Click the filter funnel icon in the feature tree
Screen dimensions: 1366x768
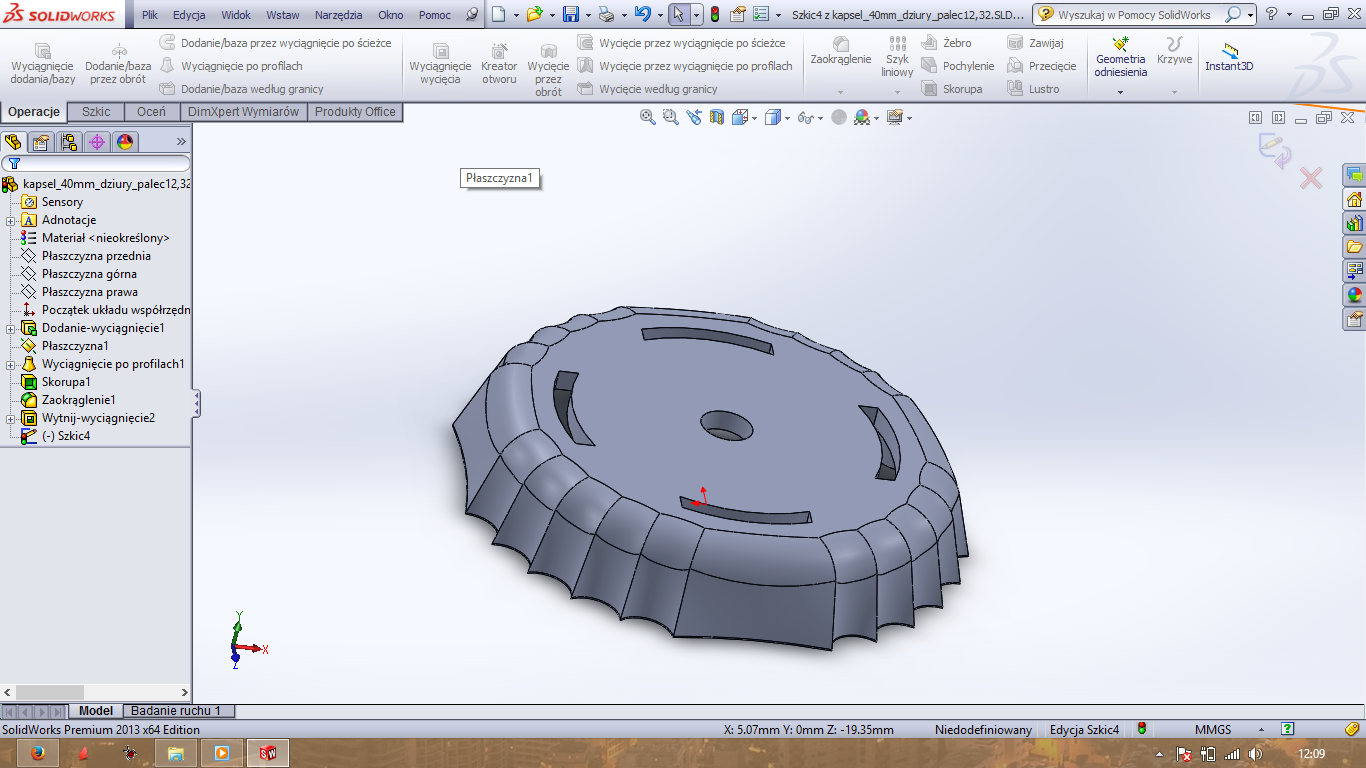(14, 163)
